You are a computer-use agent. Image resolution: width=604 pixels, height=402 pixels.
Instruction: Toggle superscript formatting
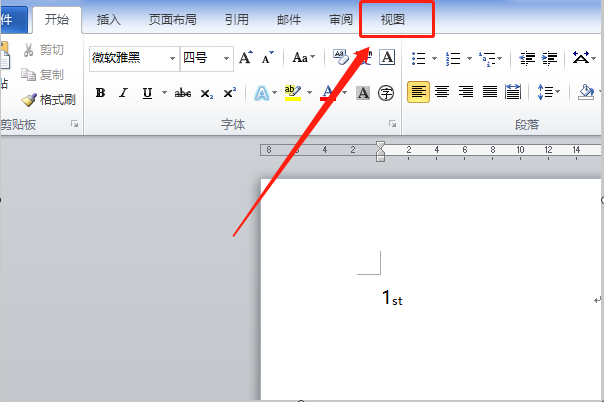point(230,93)
